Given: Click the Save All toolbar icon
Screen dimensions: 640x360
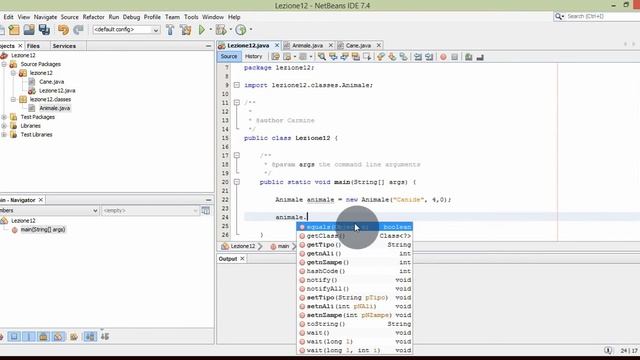Looking at the screenshot, I should [x=44, y=29].
